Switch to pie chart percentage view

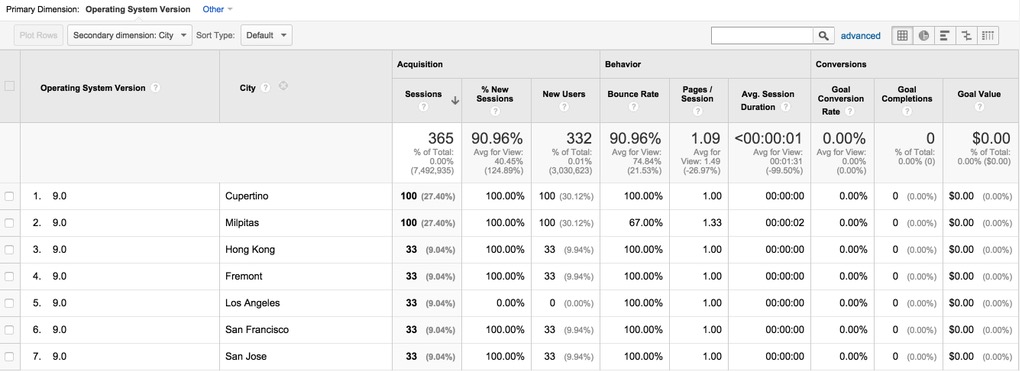[923, 36]
